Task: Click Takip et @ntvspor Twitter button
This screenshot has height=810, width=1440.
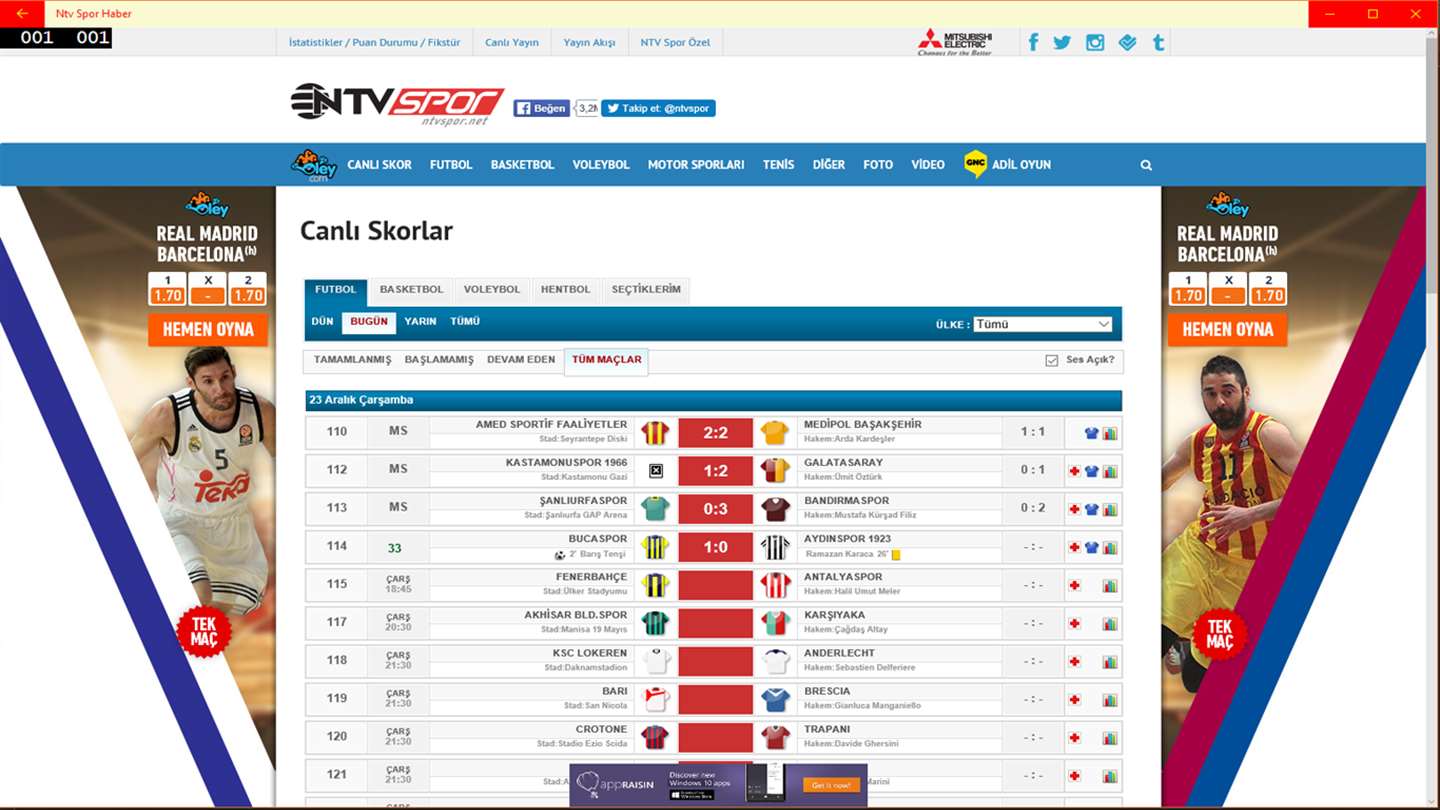Action: pos(658,108)
